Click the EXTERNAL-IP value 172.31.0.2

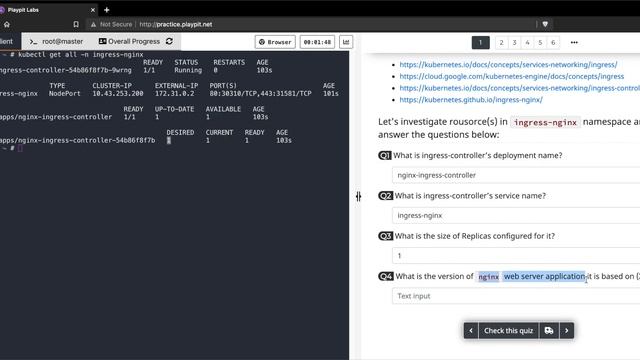click(174, 93)
